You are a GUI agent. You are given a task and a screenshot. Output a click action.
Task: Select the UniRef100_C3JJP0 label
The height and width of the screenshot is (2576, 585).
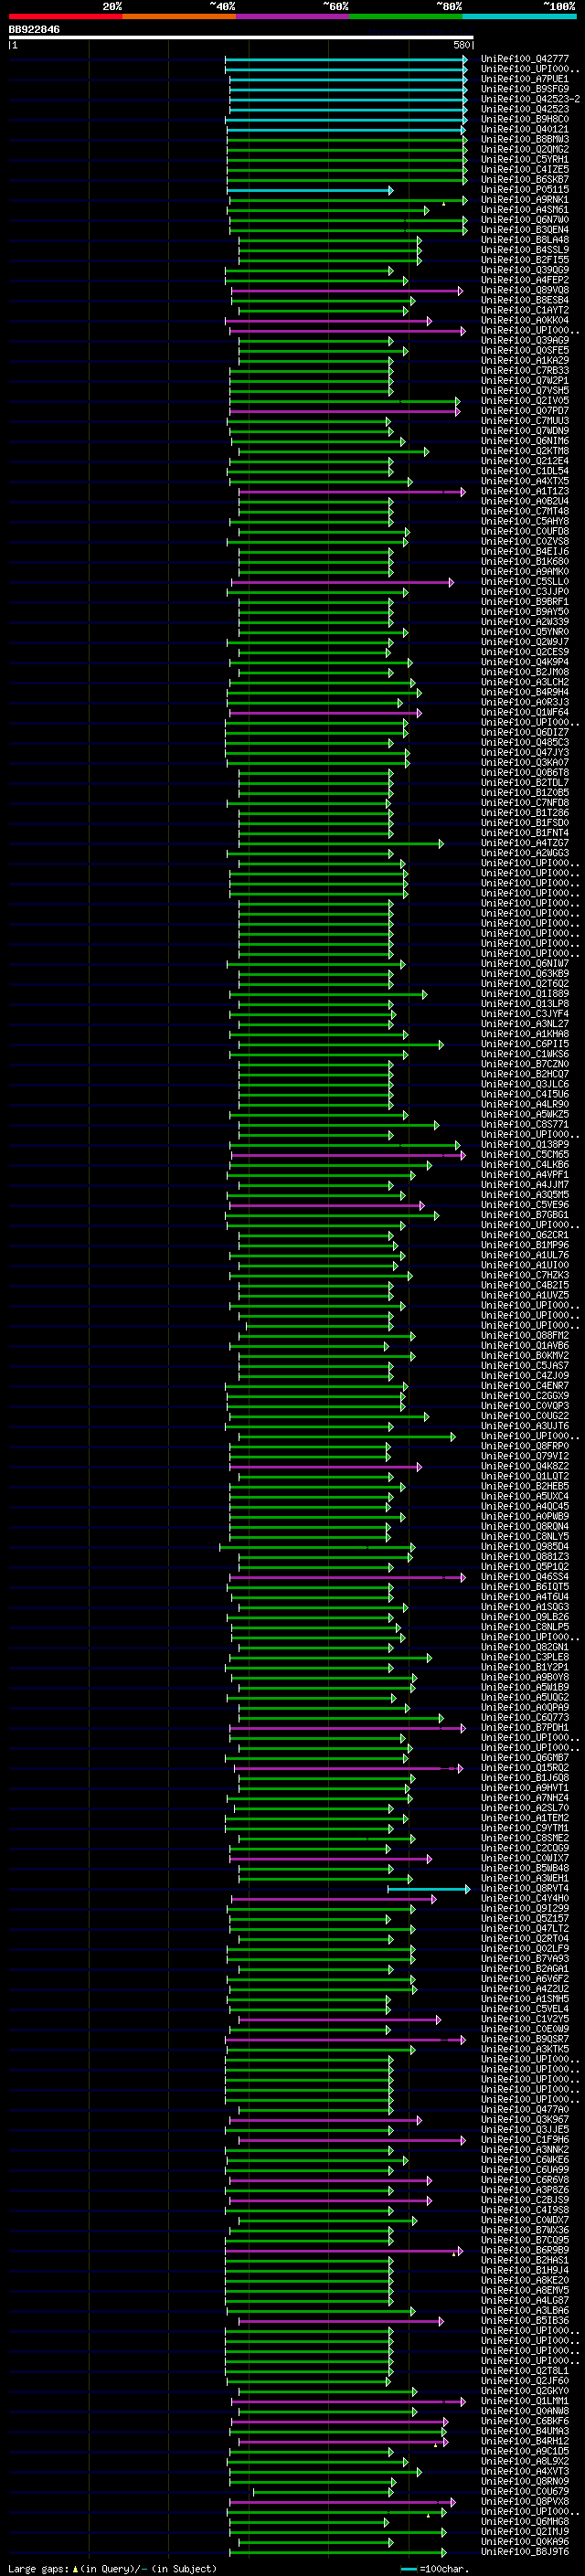[x=525, y=592]
